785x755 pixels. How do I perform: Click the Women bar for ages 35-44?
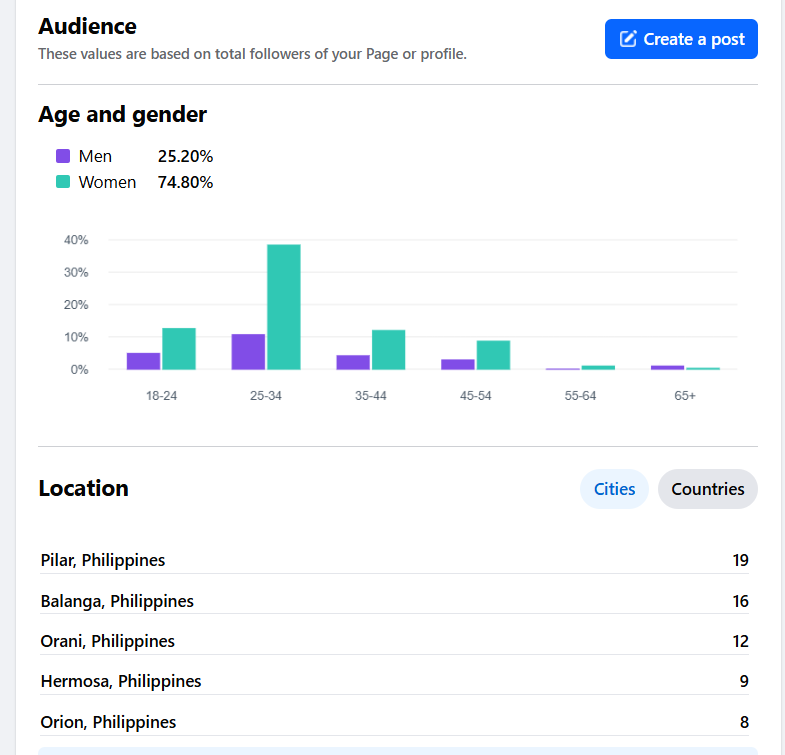pyautogui.click(x=388, y=350)
